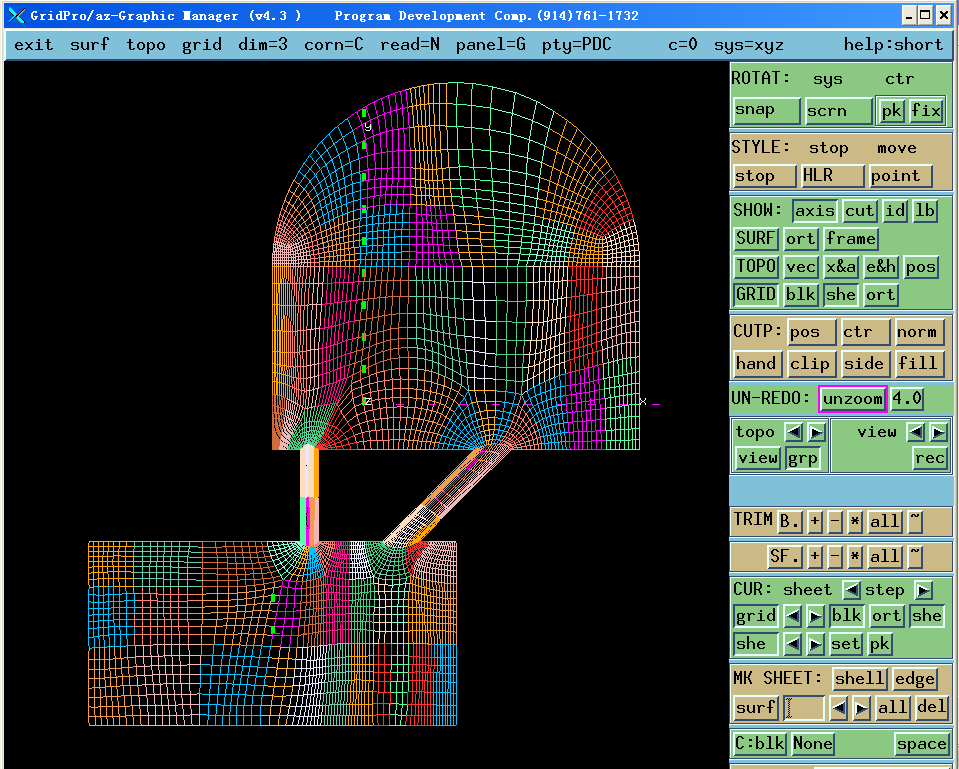Step to previous topo with left arrow
The height and width of the screenshot is (769, 959).
[793, 432]
